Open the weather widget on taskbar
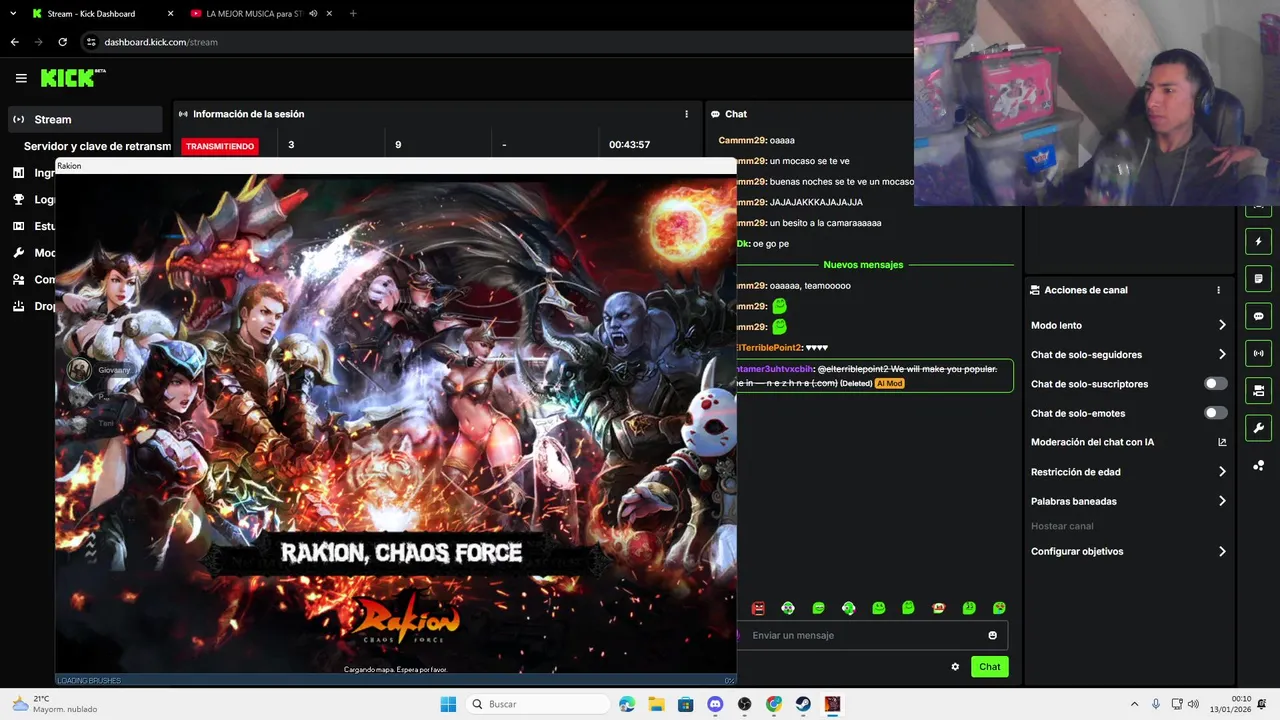The width and height of the screenshot is (1280, 720). coord(54,704)
